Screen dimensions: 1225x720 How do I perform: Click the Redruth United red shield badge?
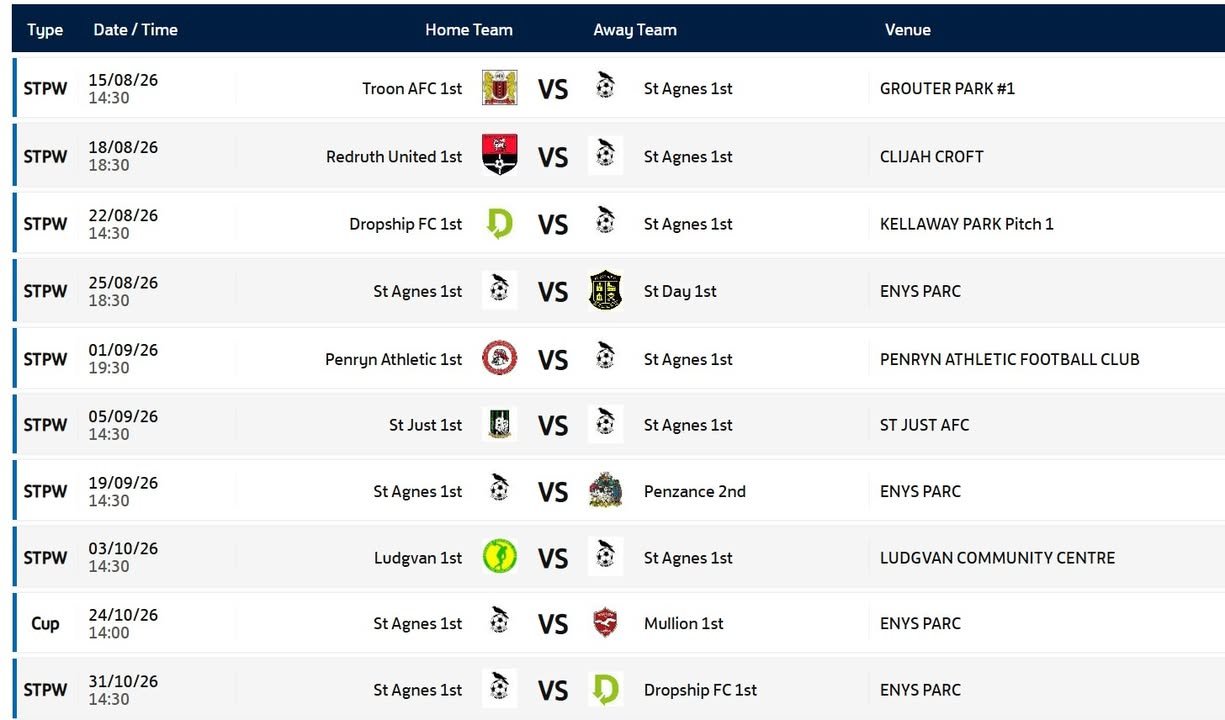click(499, 155)
